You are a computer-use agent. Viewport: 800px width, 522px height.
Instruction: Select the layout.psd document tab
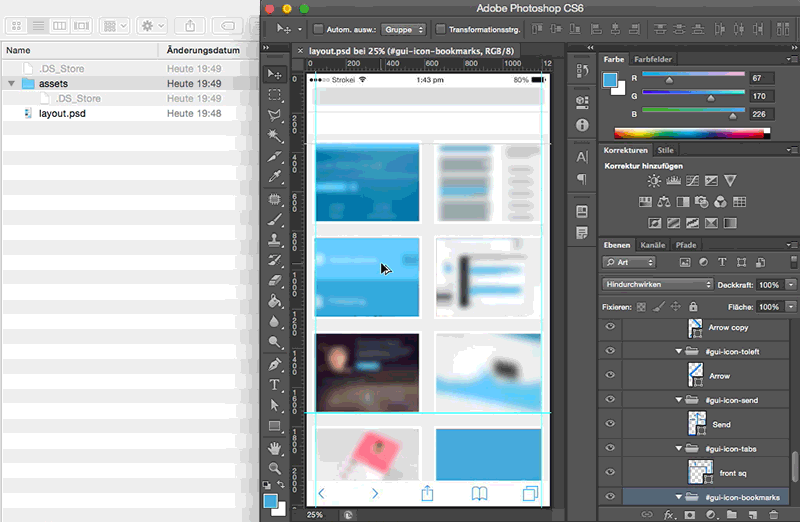[411, 51]
